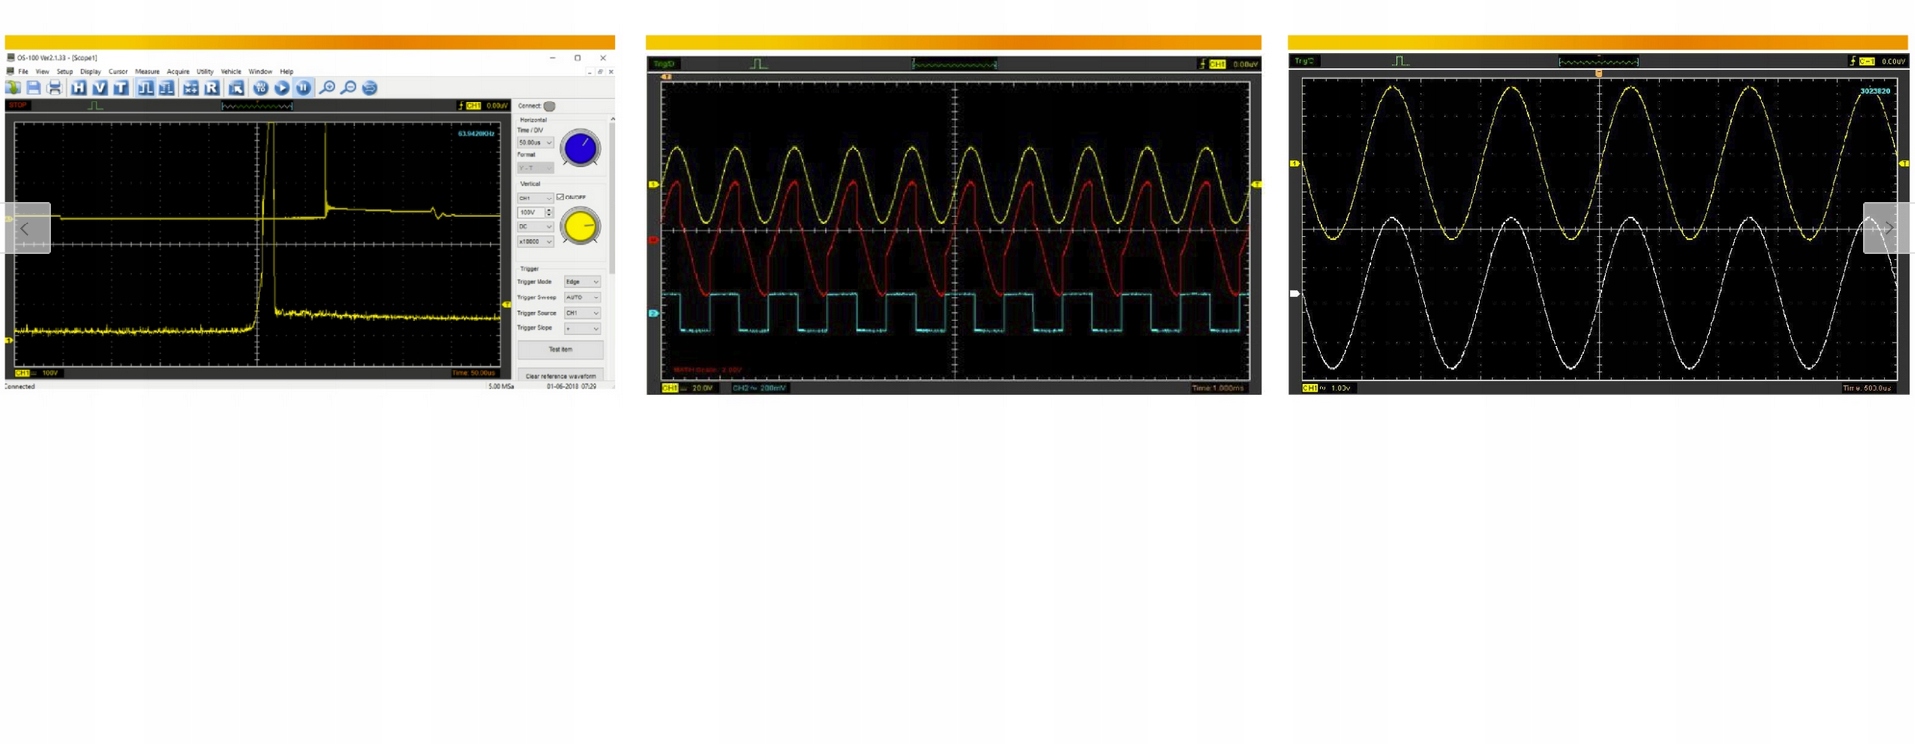Click the Clear reference waveform button
The height and width of the screenshot is (744, 1915).
[x=560, y=376]
